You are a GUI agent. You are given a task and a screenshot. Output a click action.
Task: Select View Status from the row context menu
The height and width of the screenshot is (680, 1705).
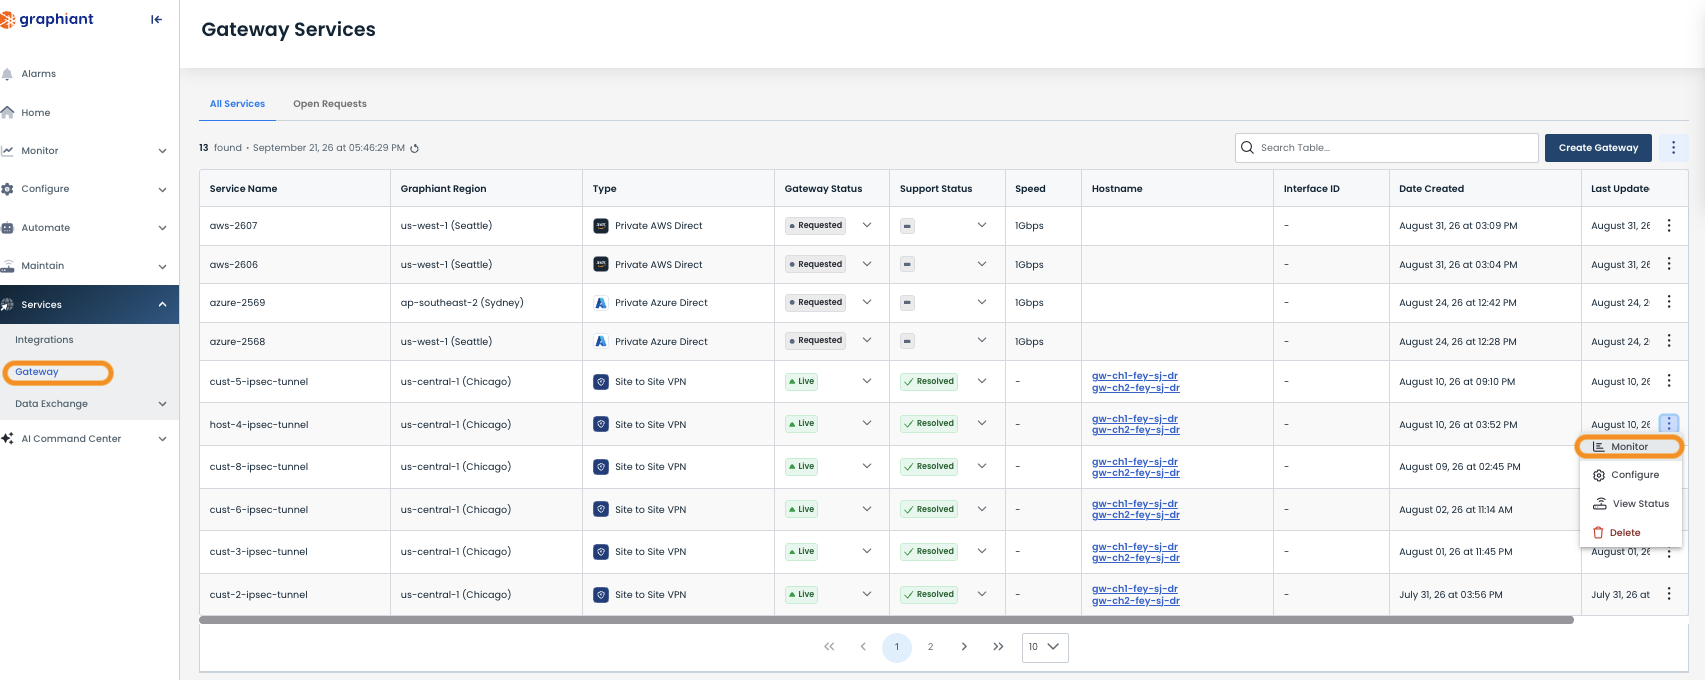pyautogui.click(x=1630, y=504)
